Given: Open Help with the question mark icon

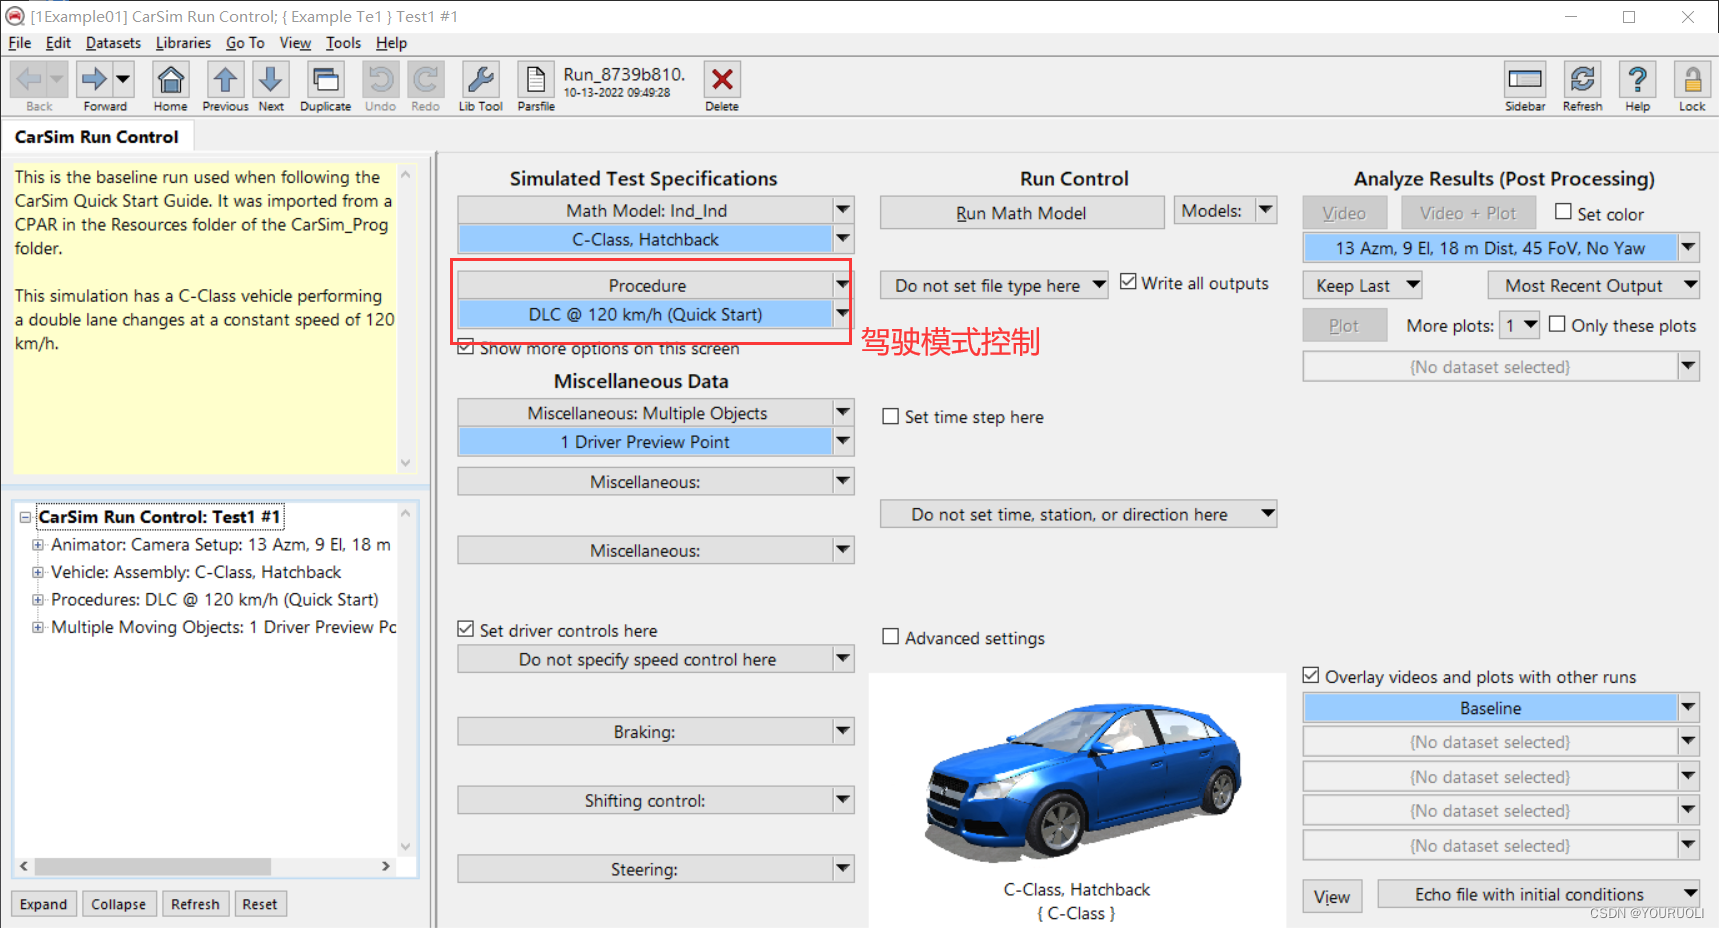Looking at the screenshot, I should point(1638,80).
